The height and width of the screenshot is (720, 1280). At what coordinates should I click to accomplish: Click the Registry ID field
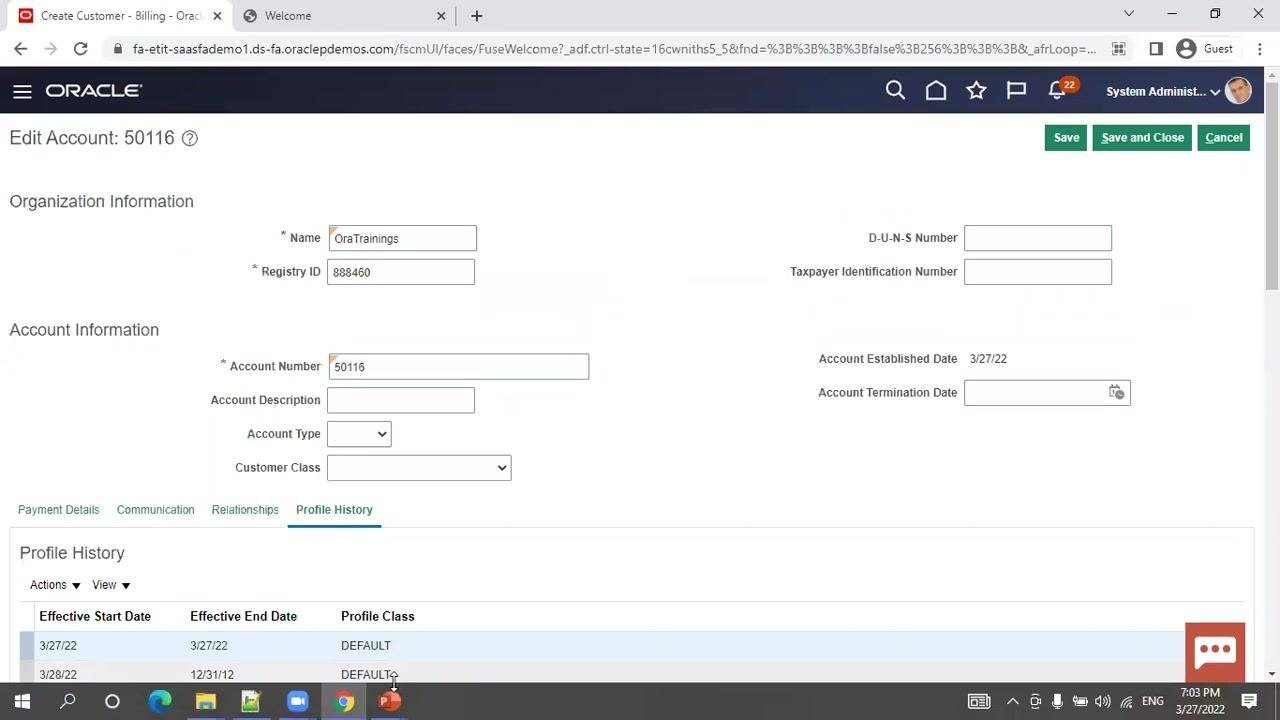(401, 272)
